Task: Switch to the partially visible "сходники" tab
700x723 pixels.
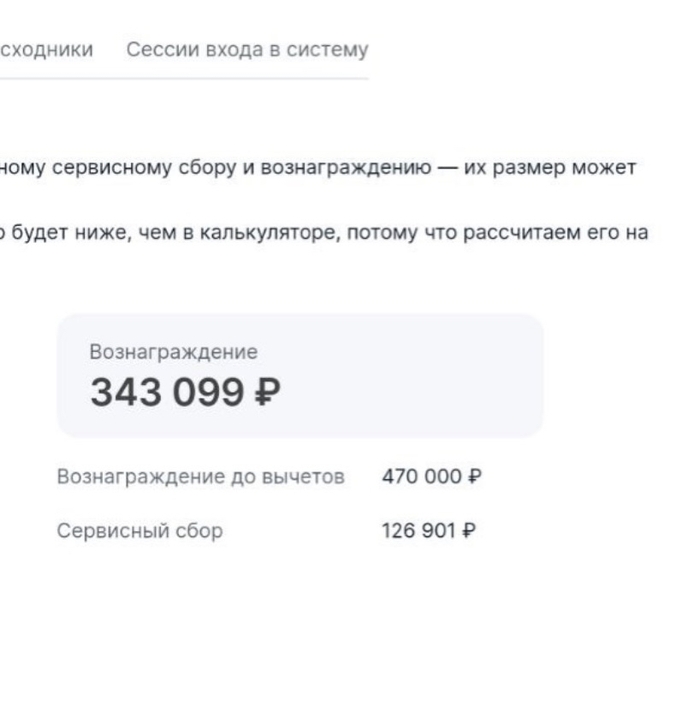Action: click(x=47, y=49)
